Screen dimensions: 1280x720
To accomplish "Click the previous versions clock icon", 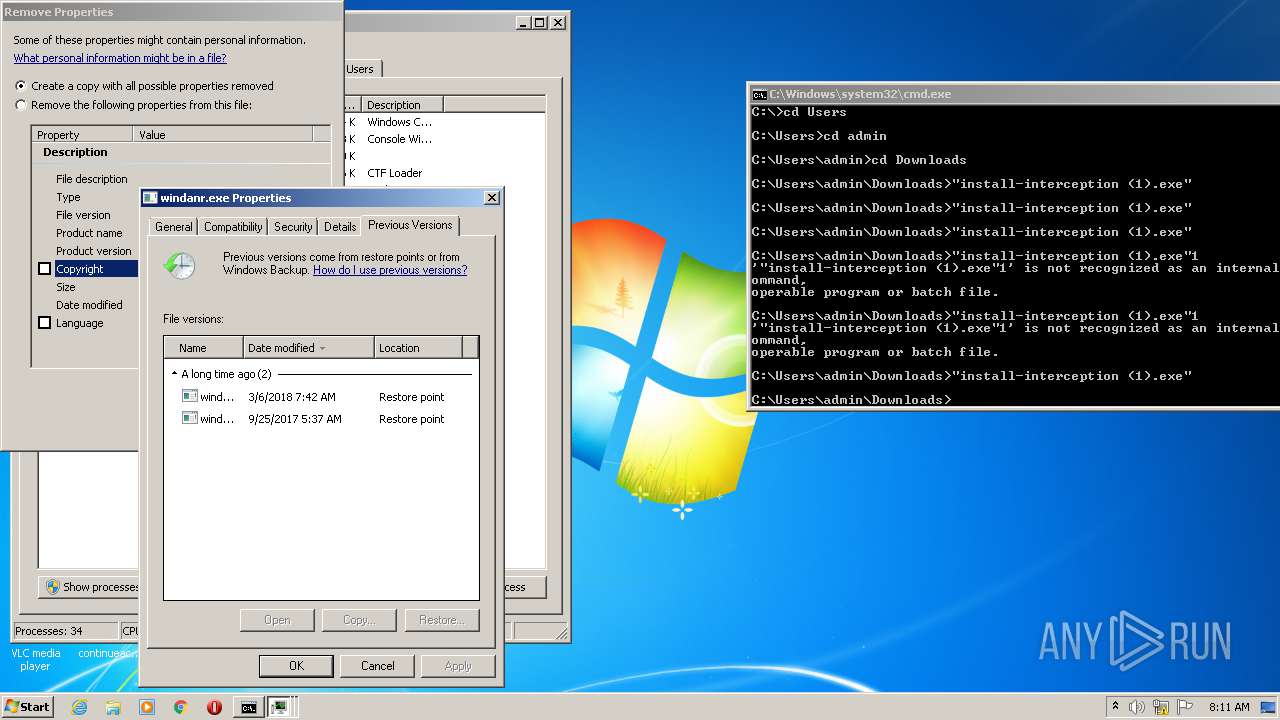I will click(180, 266).
